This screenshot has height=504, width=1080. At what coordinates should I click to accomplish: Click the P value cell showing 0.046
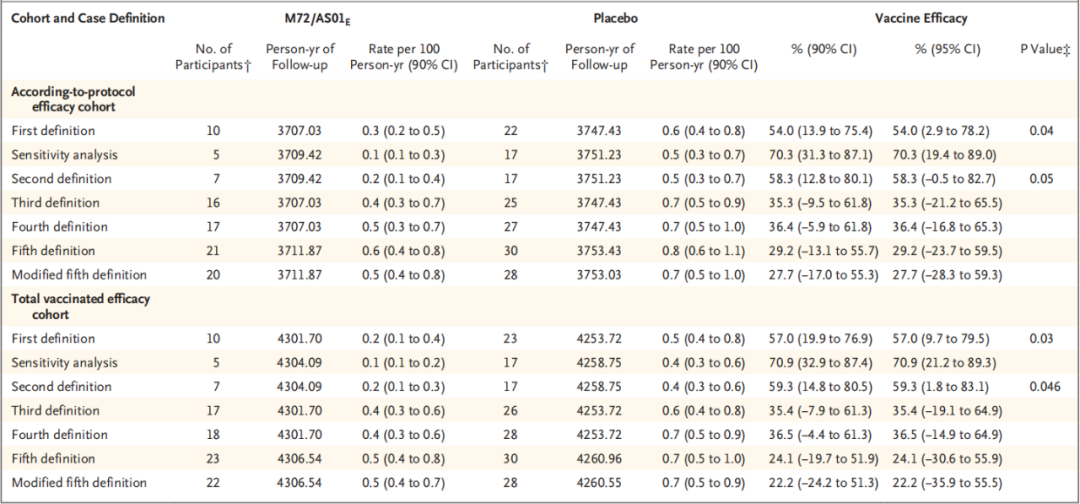tap(1042, 387)
